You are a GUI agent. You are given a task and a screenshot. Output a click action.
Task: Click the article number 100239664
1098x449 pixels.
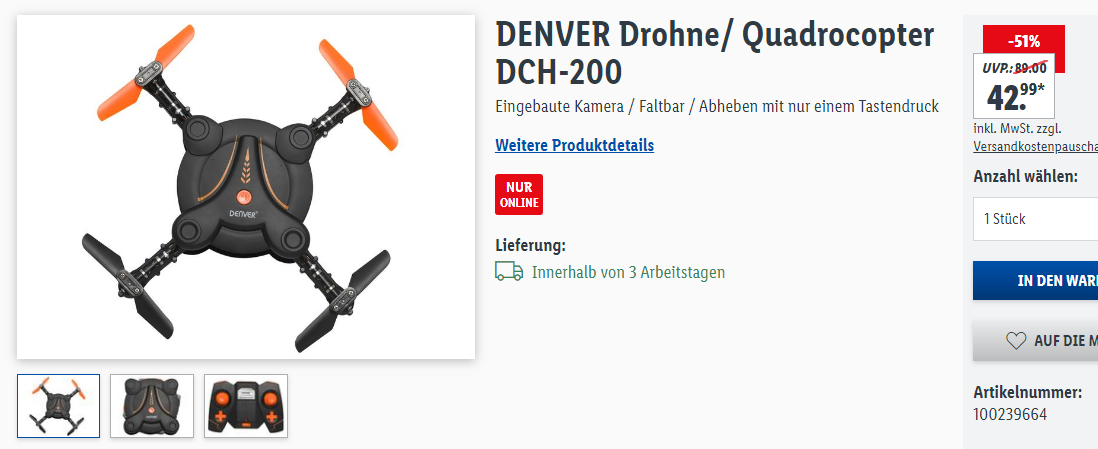click(1010, 415)
